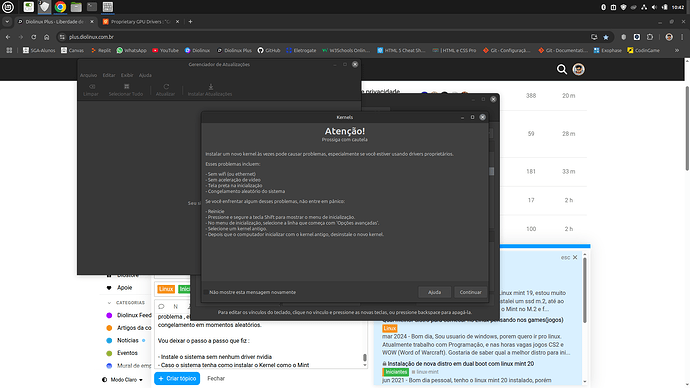Open the Chrome tab search dropdown arrow

[x=7, y=22]
